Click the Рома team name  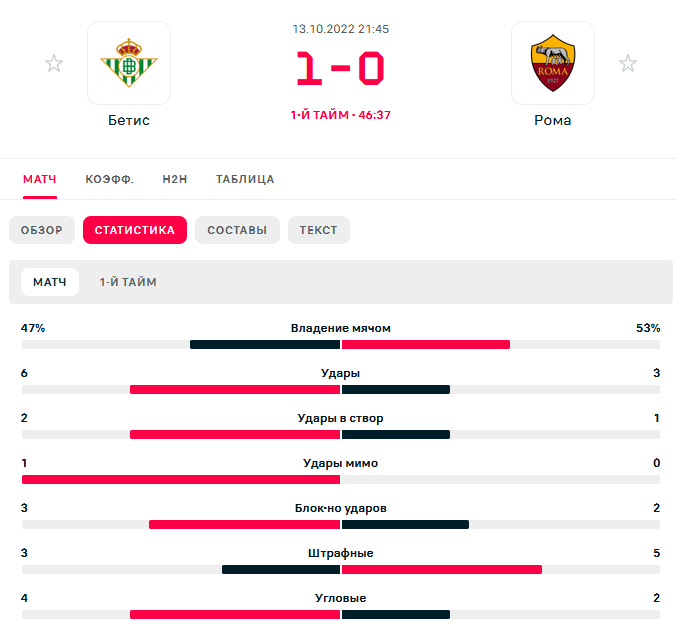pyautogui.click(x=553, y=120)
